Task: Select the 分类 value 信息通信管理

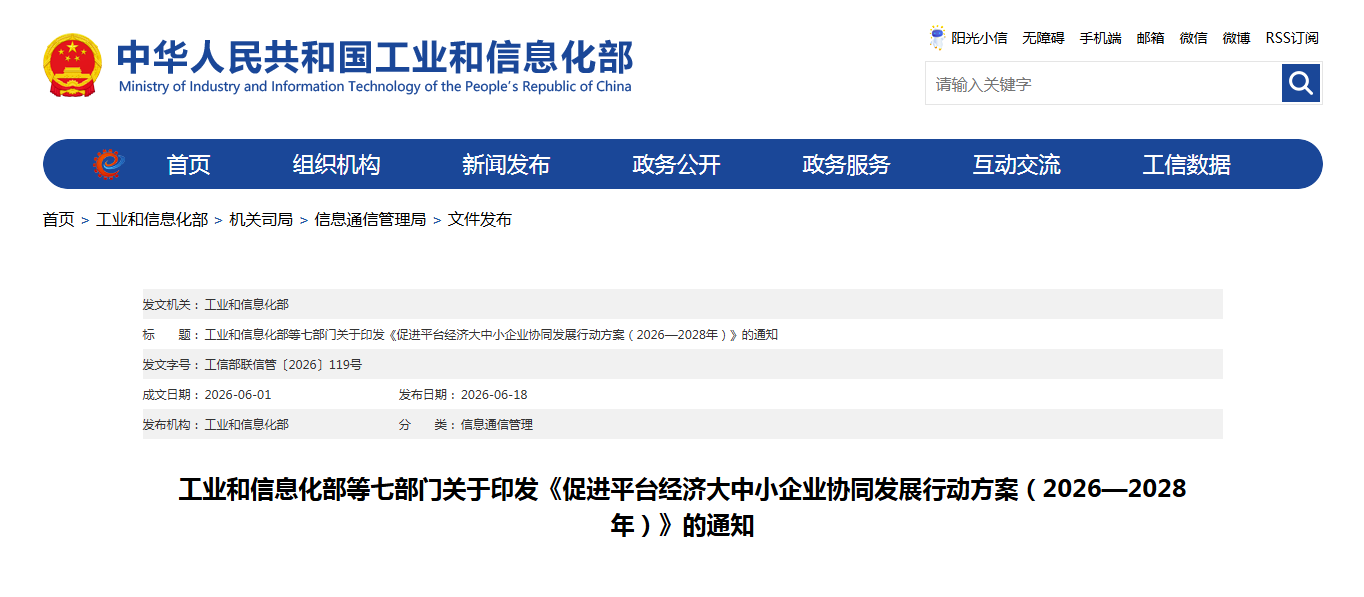Action: [x=497, y=425]
